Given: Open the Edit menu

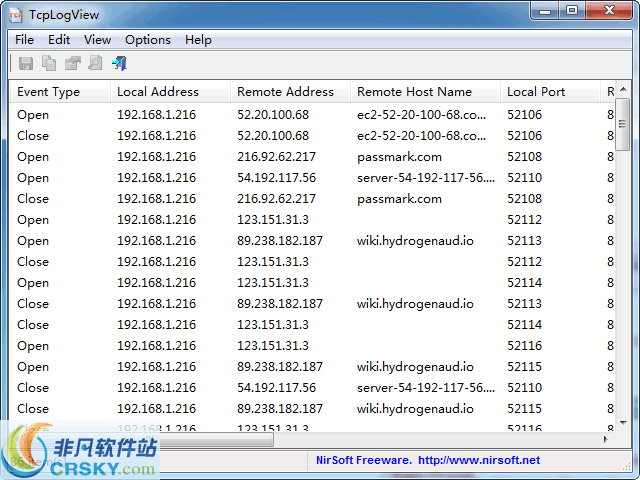Looking at the screenshot, I should [59, 40].
